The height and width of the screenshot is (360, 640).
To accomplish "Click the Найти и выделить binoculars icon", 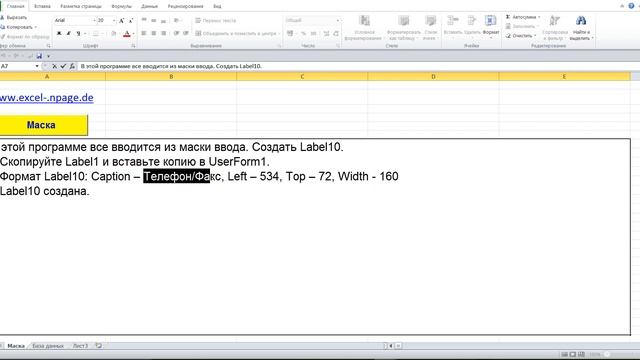I will (581, 20).
